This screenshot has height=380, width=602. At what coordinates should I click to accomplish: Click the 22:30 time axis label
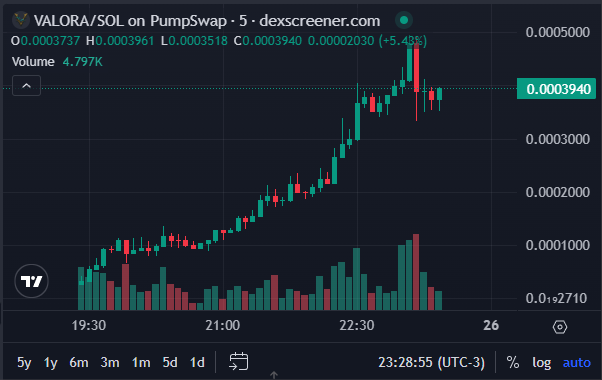pos(357,325)
